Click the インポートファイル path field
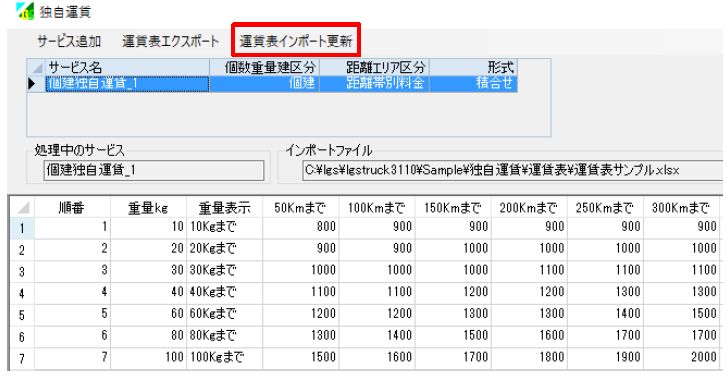Screen dimensions: 726x376 pyautogui.click(x=512, y=170)
